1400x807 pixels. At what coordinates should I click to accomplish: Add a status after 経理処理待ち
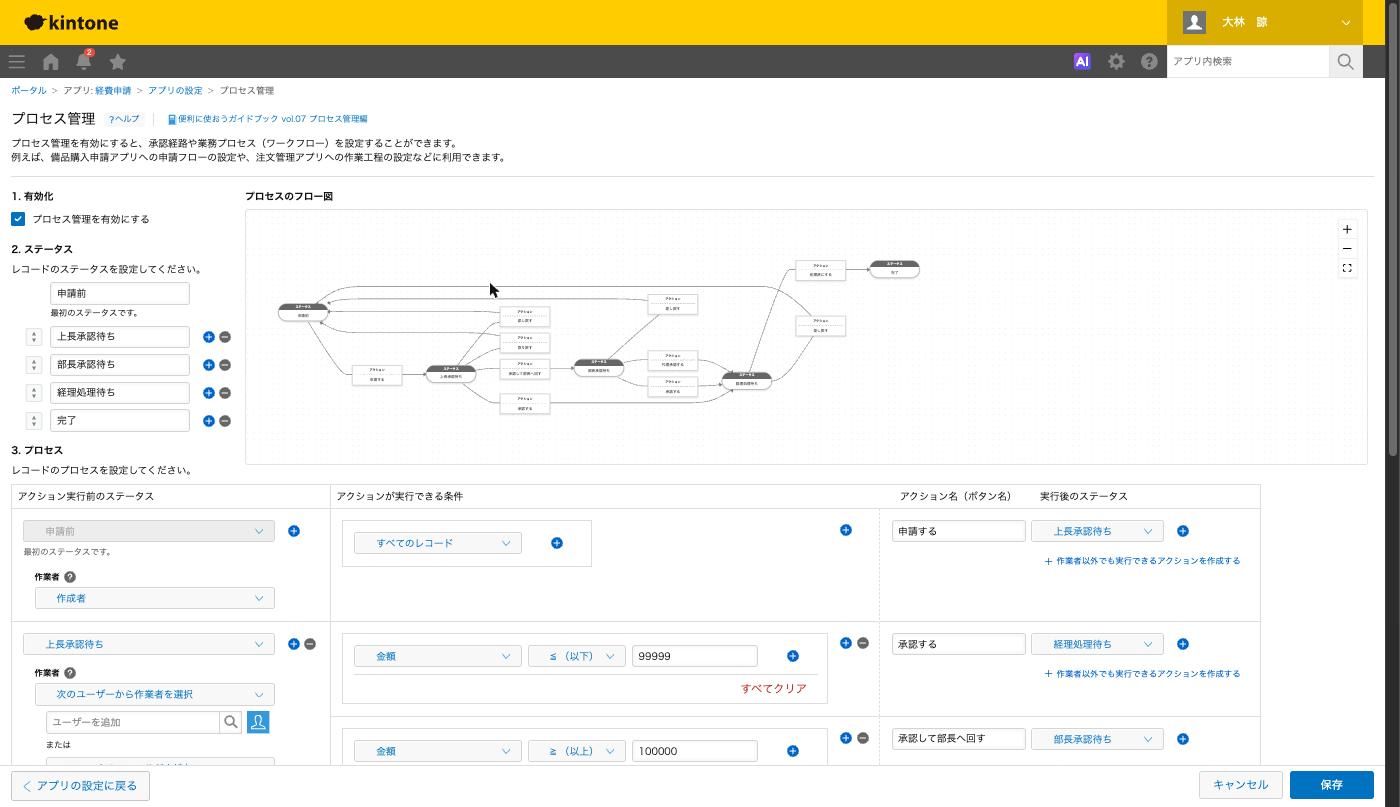(x=209, y=393)
